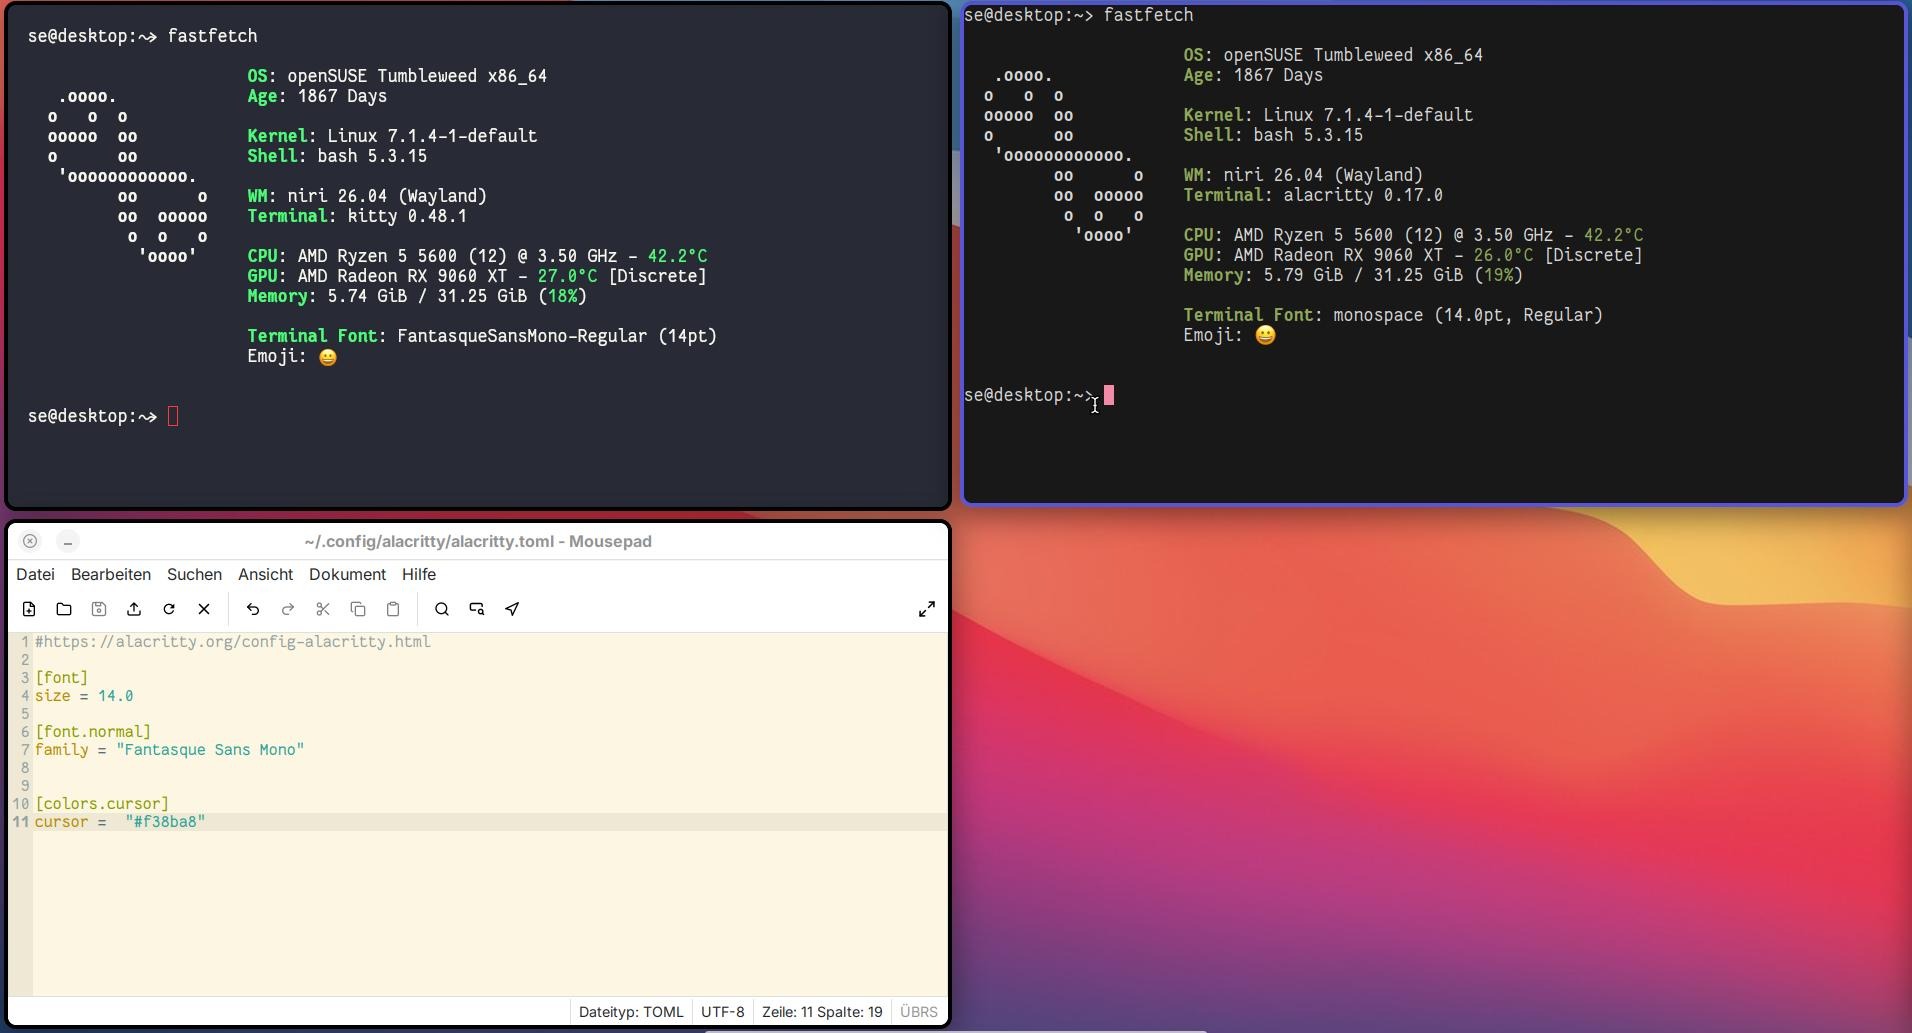This screenshot has height=1033, width=1912.
Task: Click the emoji in the alacritty terminal output
Action: (1265, 336)
